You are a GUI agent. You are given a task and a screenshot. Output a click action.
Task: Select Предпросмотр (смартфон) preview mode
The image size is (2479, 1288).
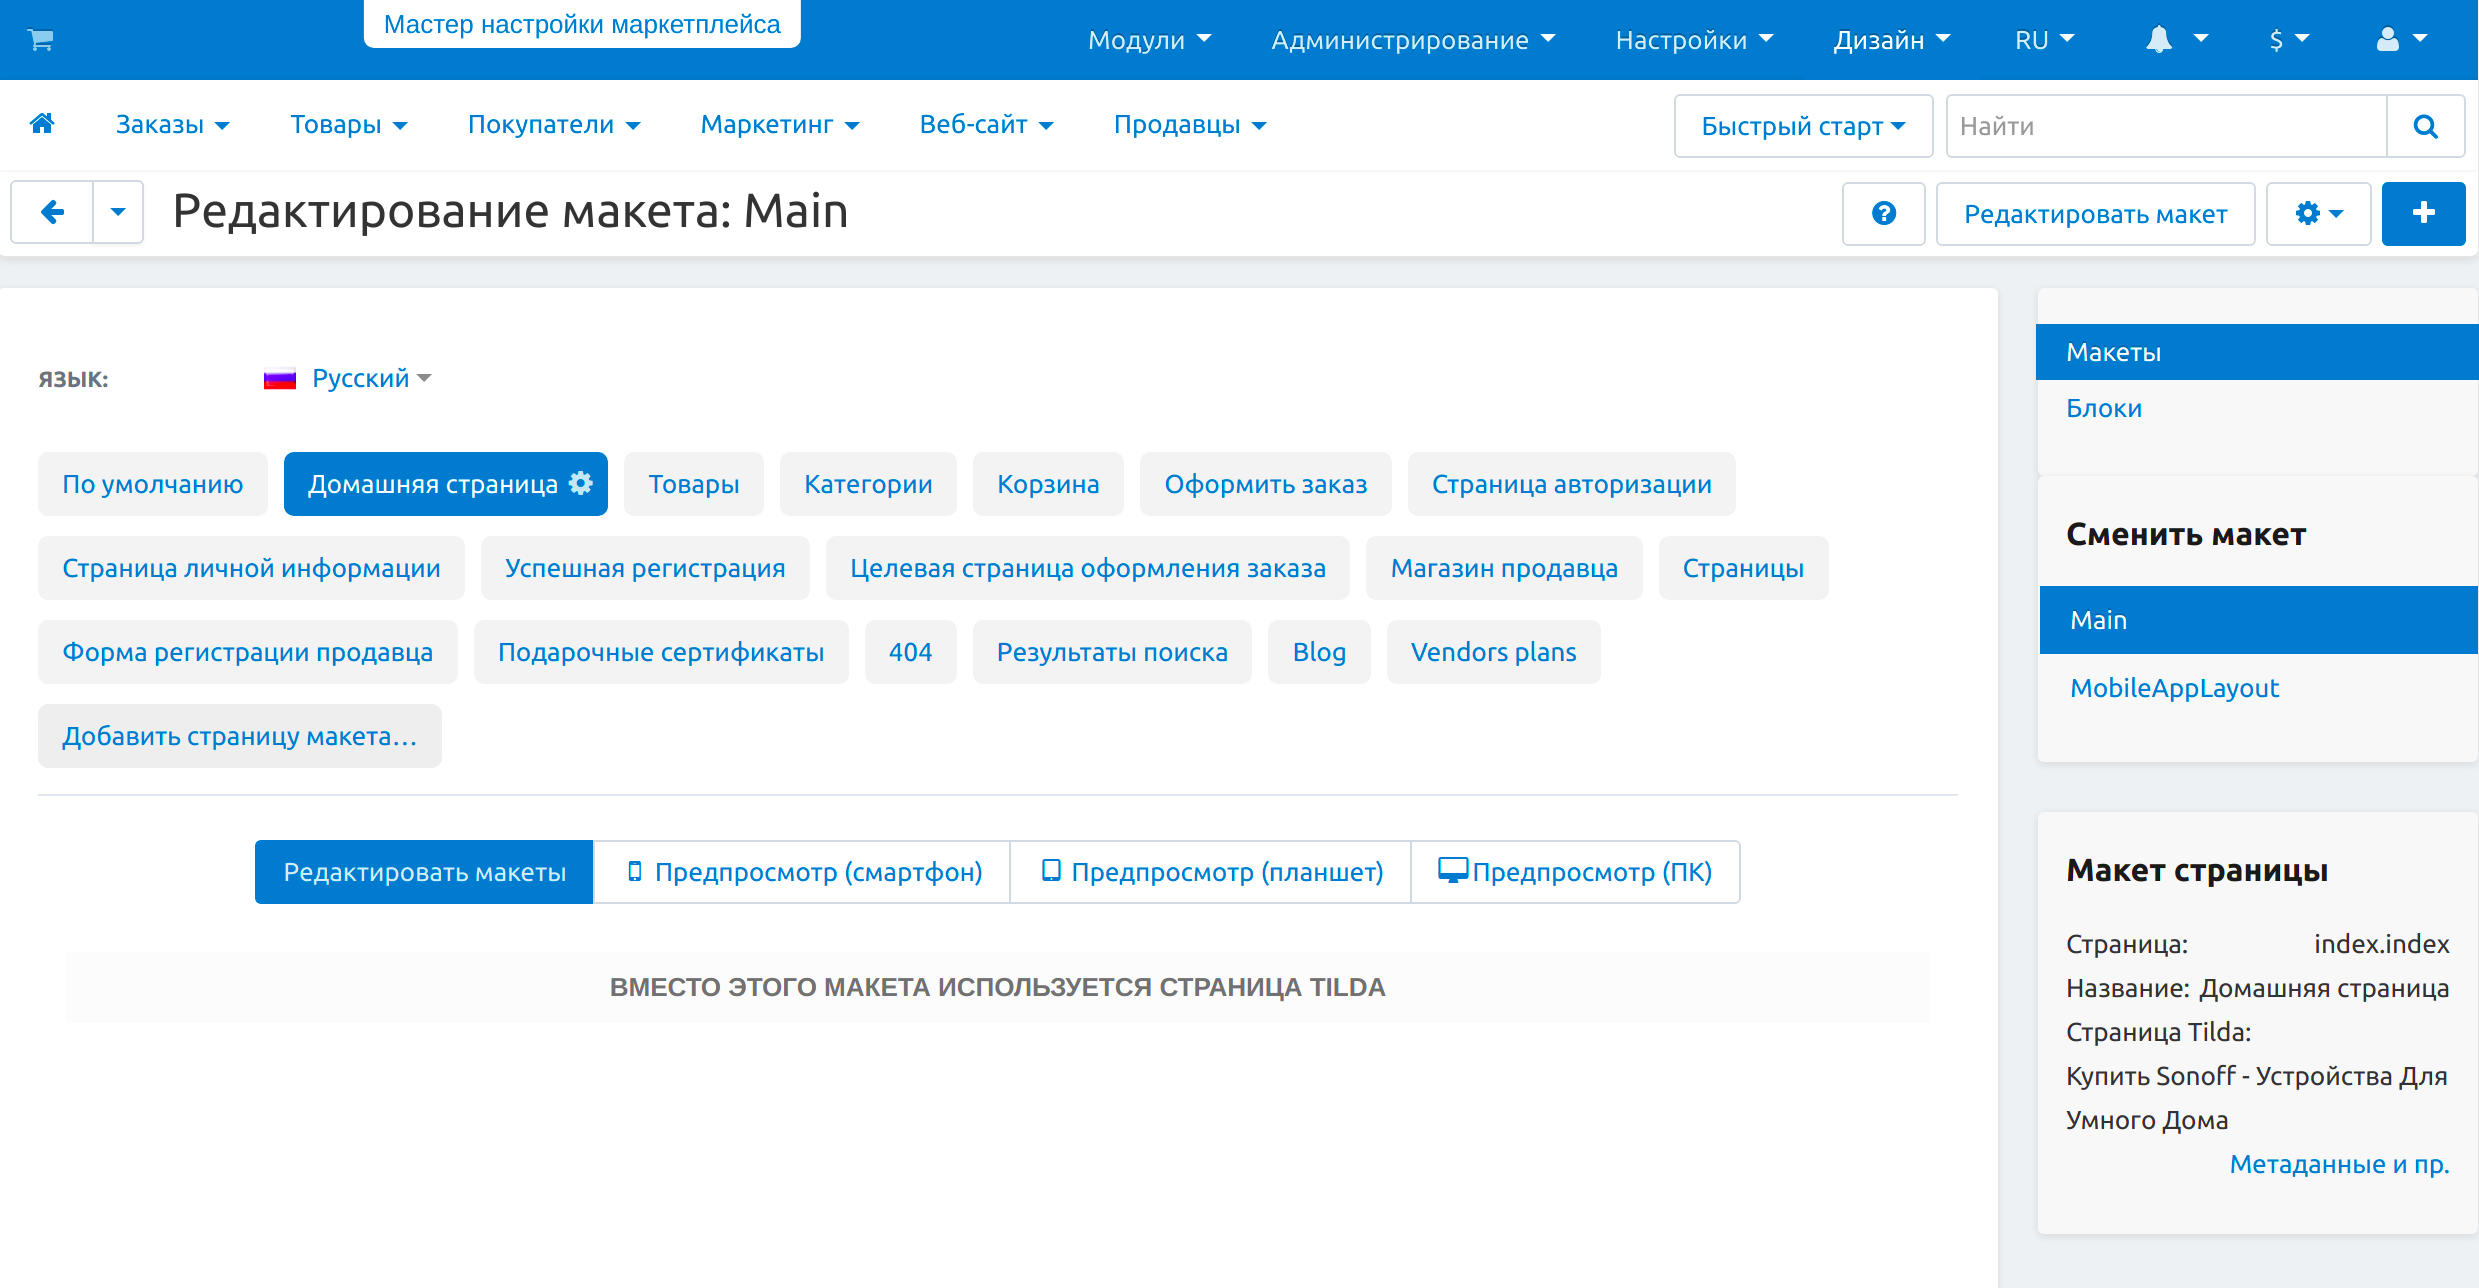point(802,872)
